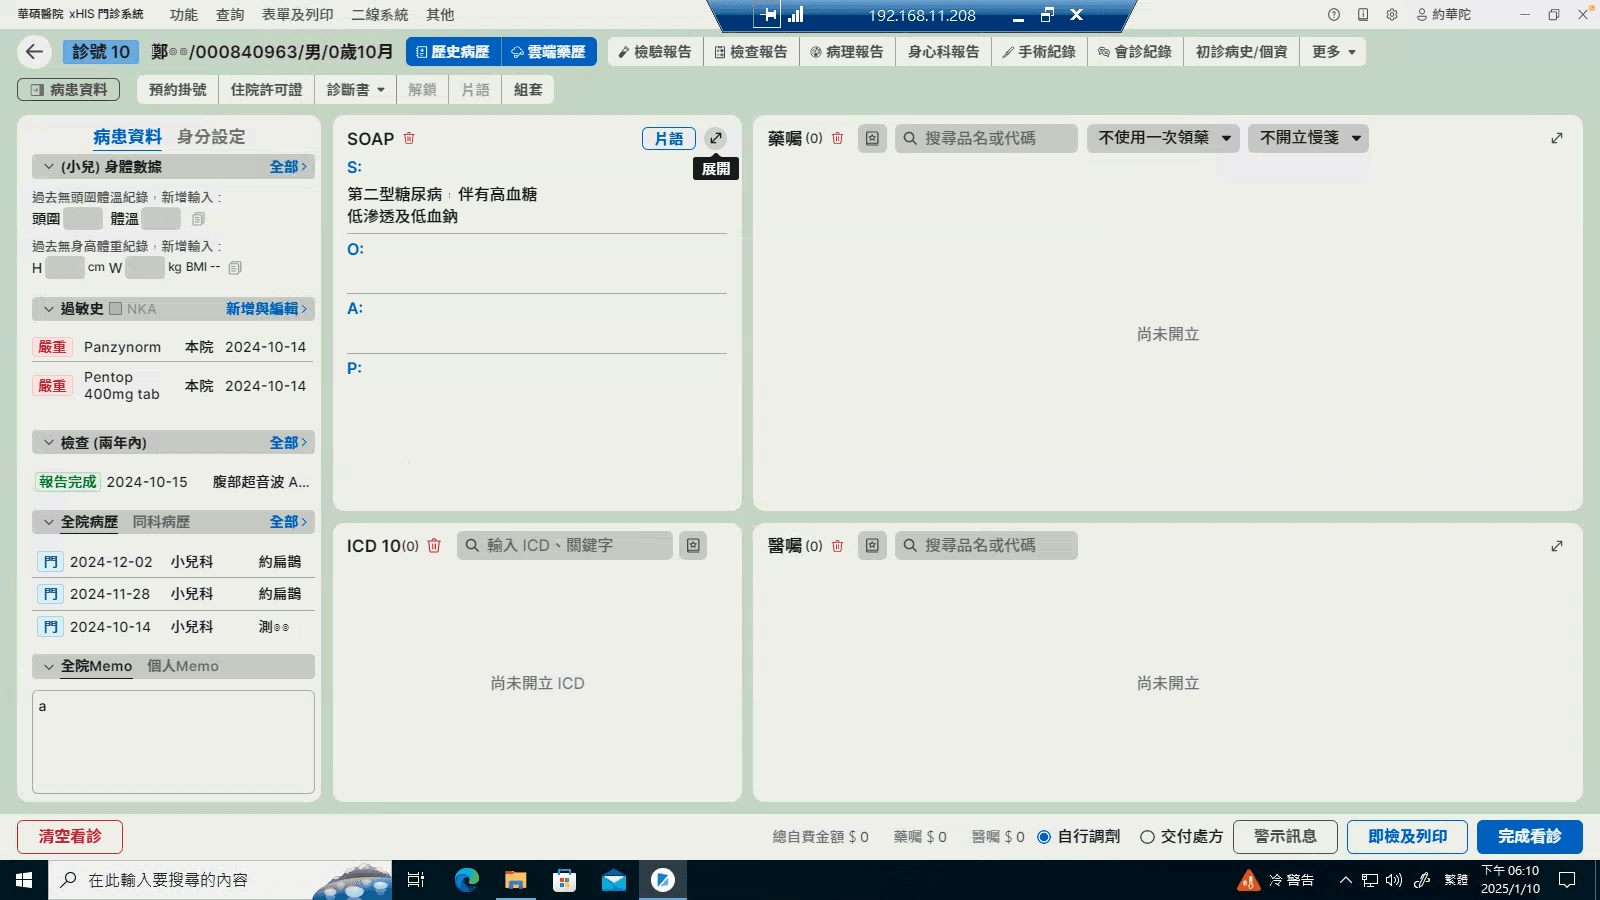Expand the SOAP panel with the 展開 icon
Screen dimensions: 1600x900
715,138
